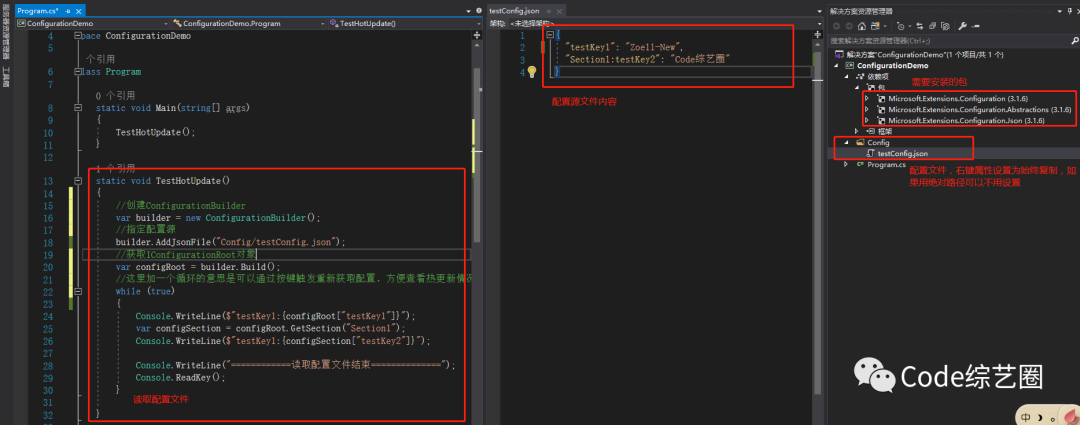Click the "Config/testConfig.json" string in code

pos(277,242)
